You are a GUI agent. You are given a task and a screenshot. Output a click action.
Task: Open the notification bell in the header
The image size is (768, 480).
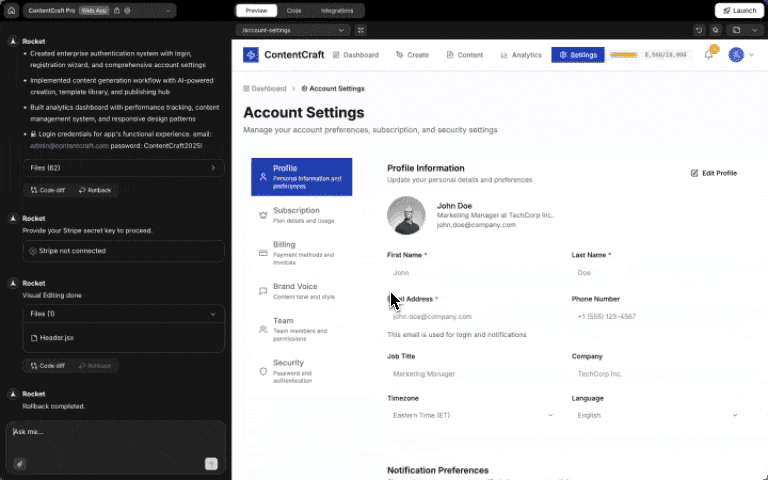[x=709, y=54]
